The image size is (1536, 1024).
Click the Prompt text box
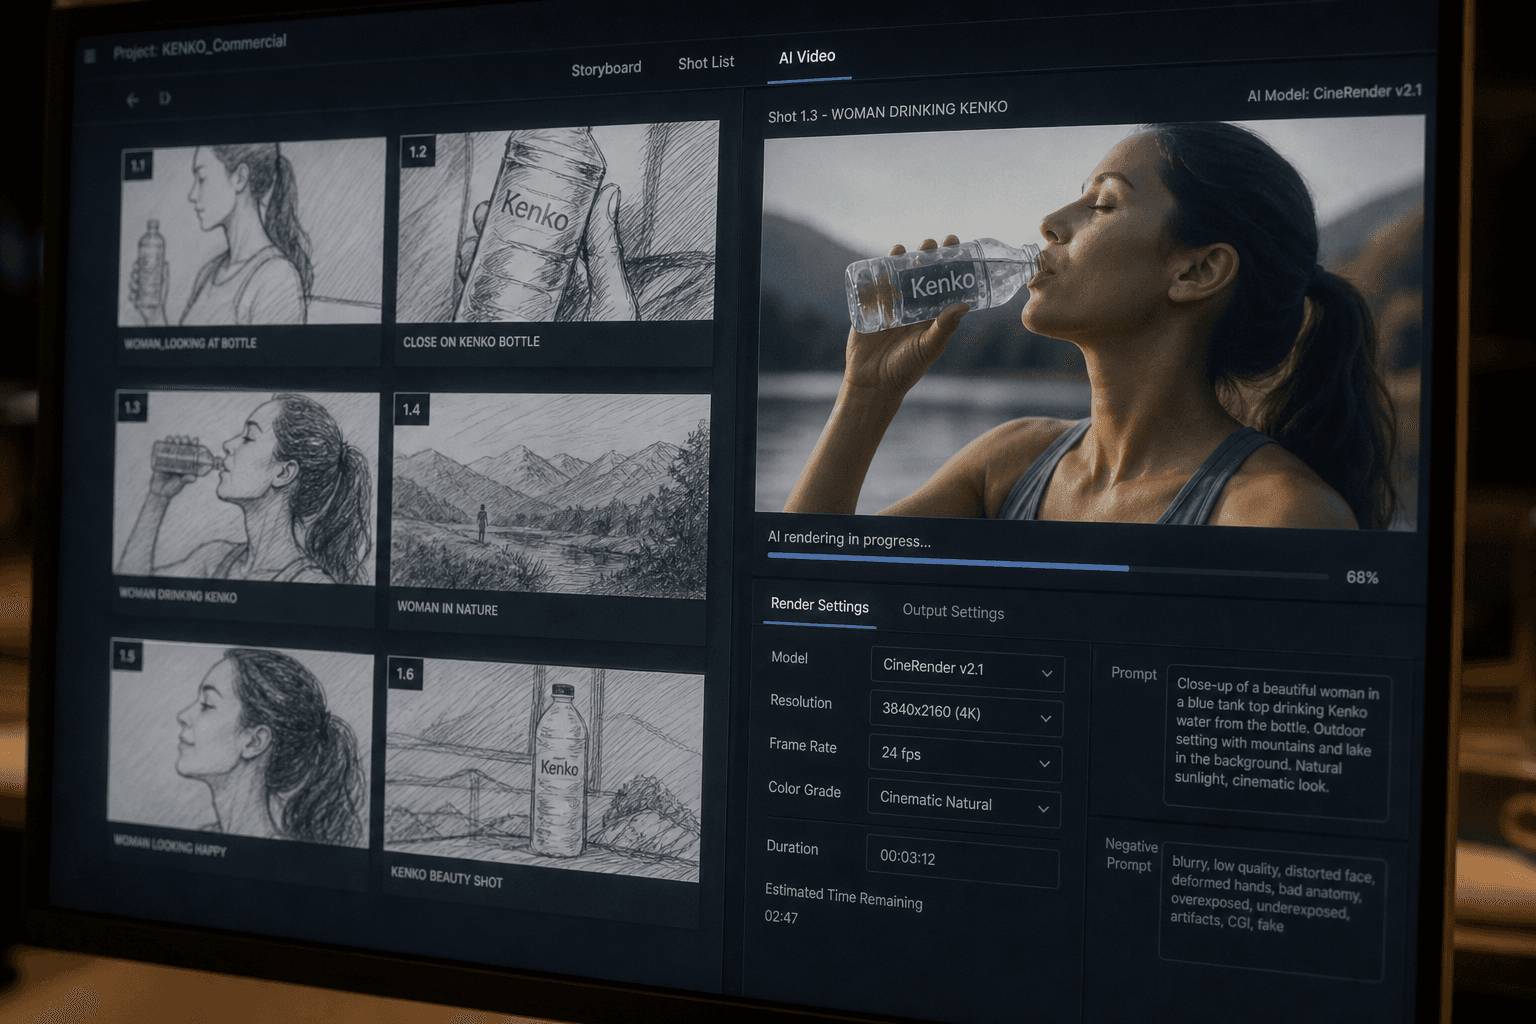coord(1278,742)
